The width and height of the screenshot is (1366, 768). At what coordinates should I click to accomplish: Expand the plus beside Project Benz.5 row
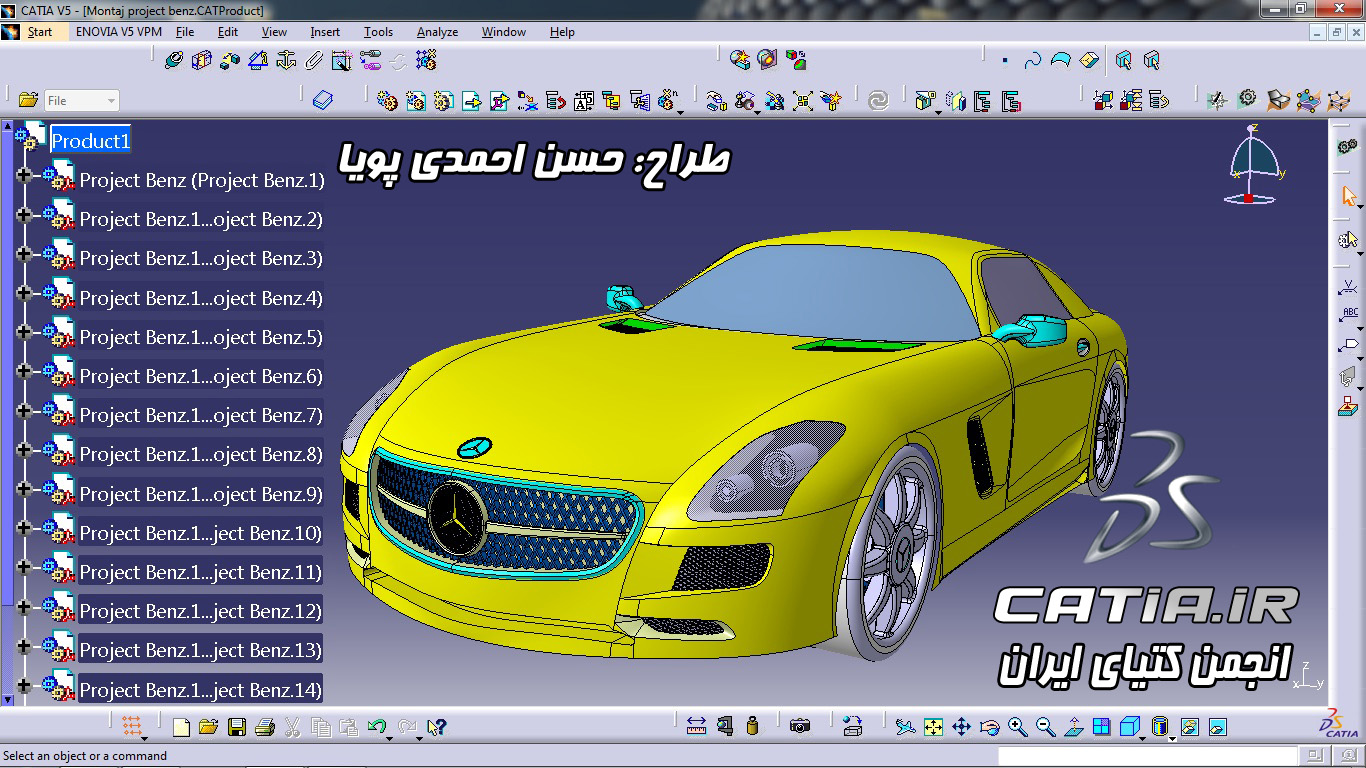coord(24,333)
